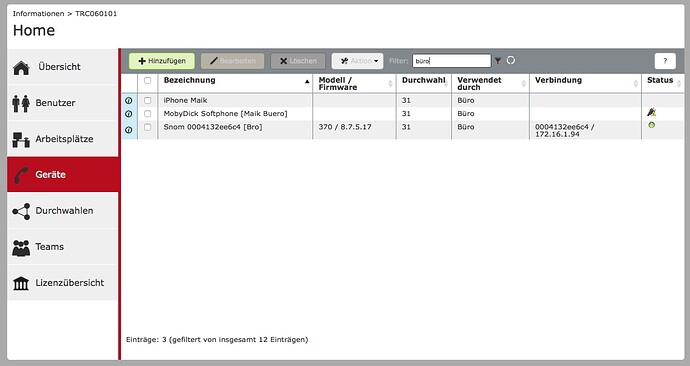Screen dimensions: 690x366
Task: Open info for MobyDick Softphone row
Action: point(128,114)
